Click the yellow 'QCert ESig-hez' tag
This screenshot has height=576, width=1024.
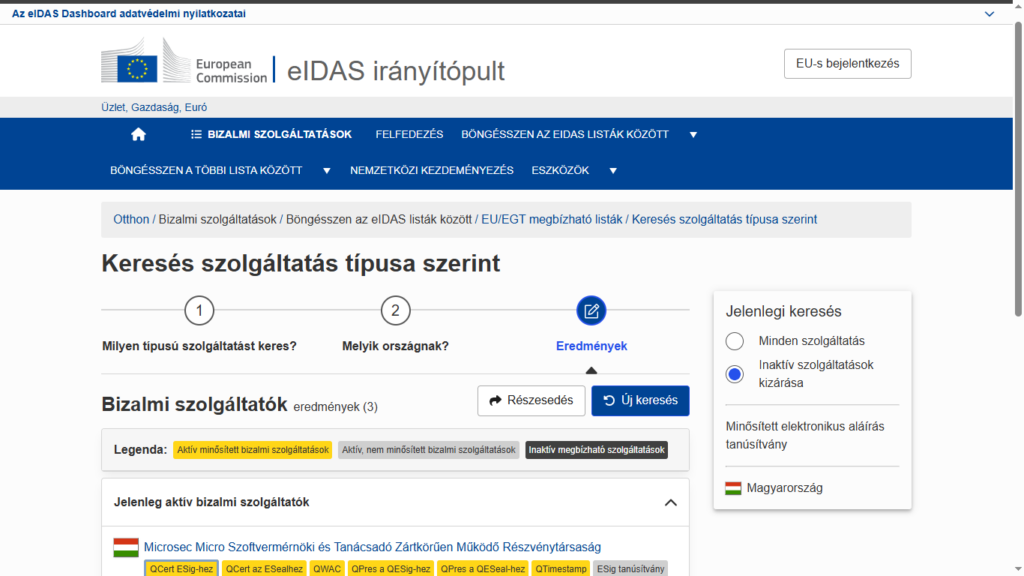tap(180, 569)
